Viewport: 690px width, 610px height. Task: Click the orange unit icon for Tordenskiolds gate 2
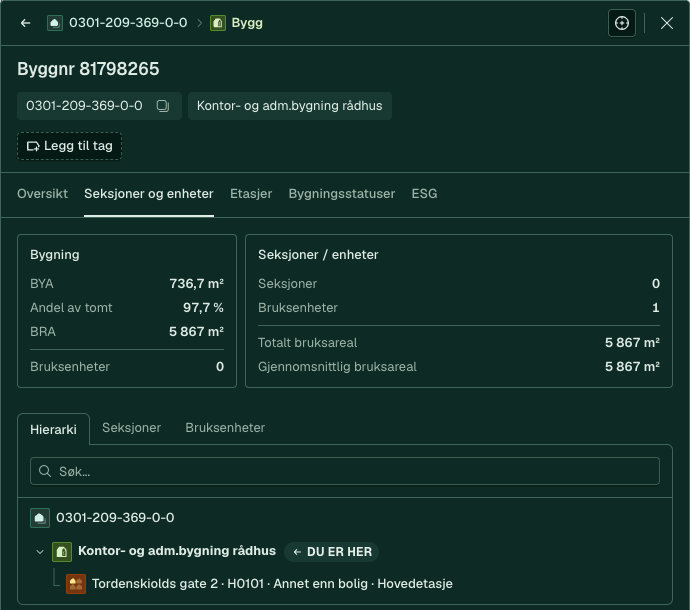(76, 584)
